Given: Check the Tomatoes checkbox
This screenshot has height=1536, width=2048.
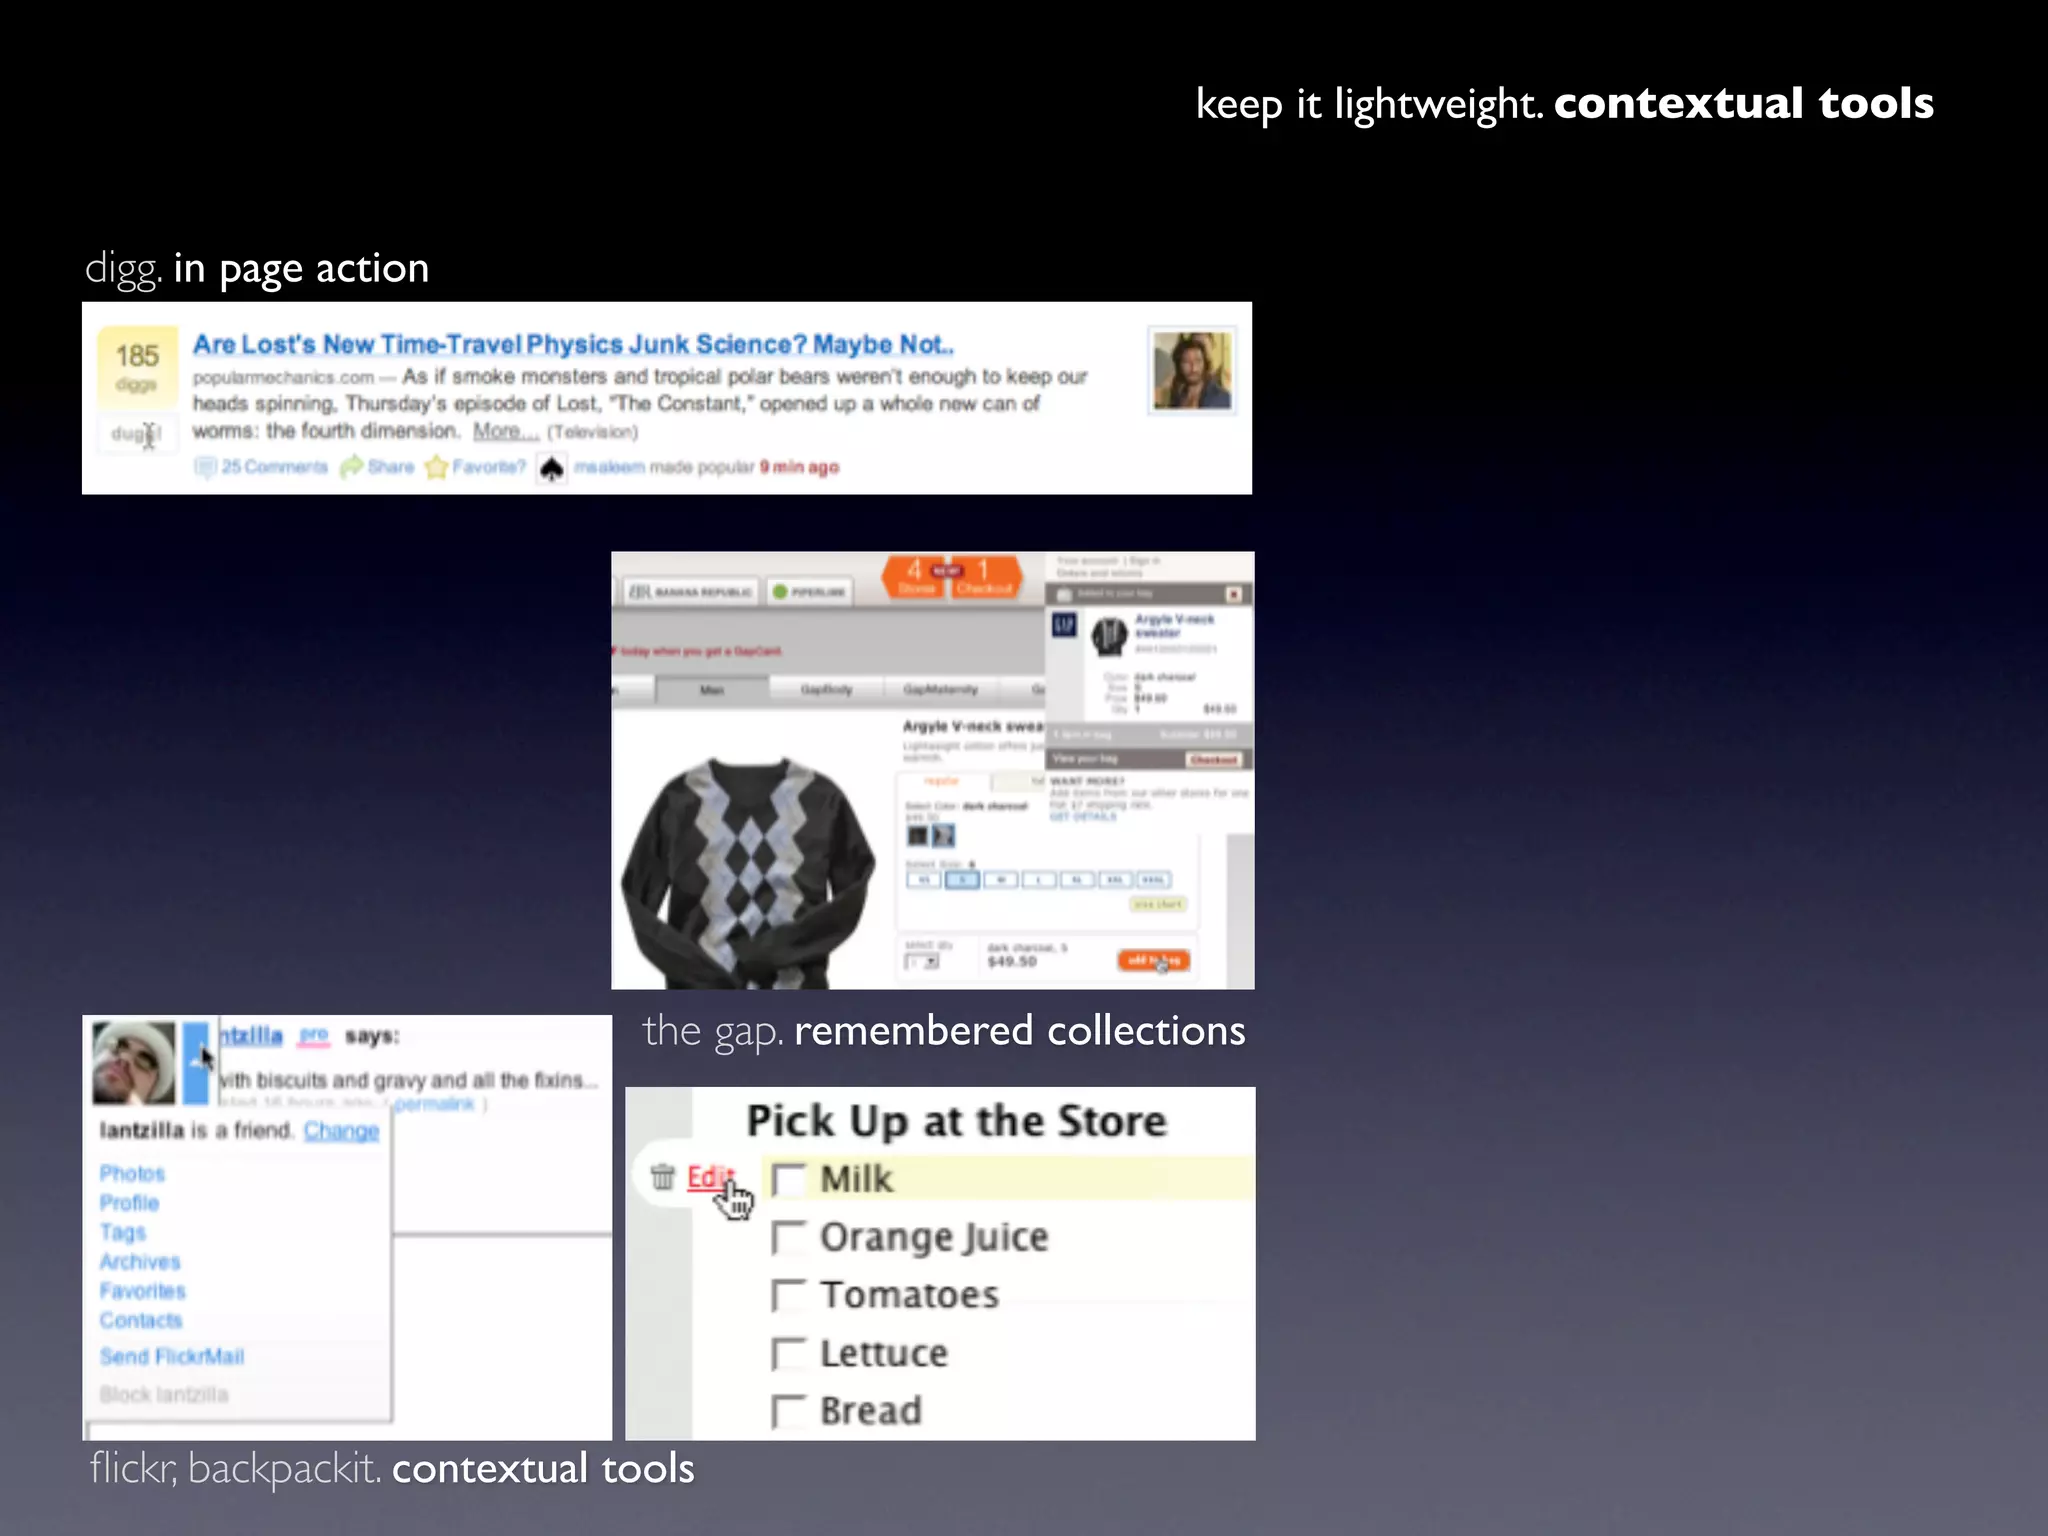Looking at the screenshot, I should click(x=789, y=1296).
